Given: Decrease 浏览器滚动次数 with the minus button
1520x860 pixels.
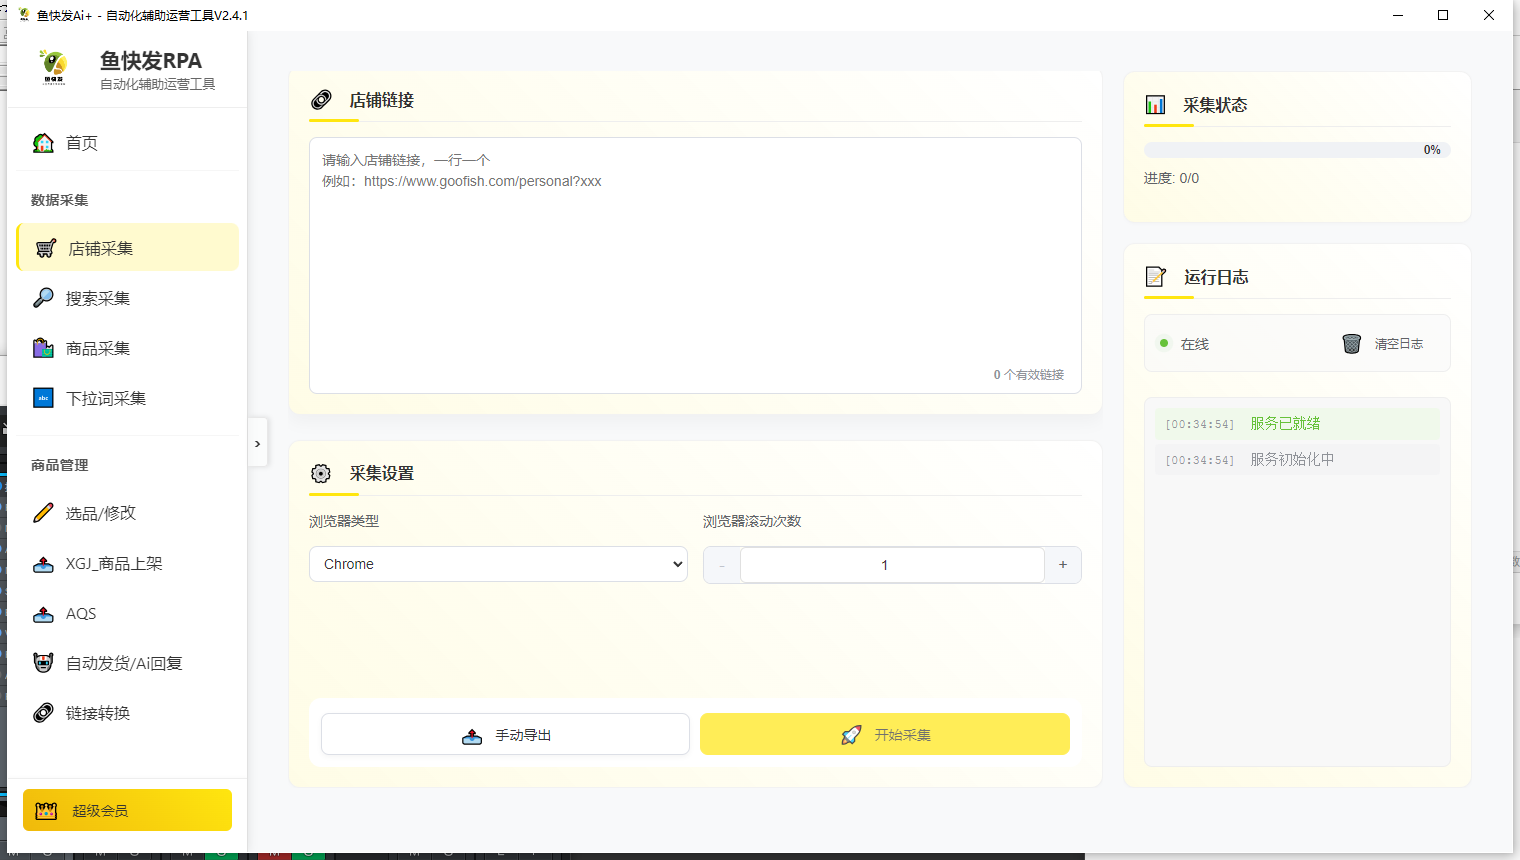Looking at the screenshot, I should click(x=722, y=565).
